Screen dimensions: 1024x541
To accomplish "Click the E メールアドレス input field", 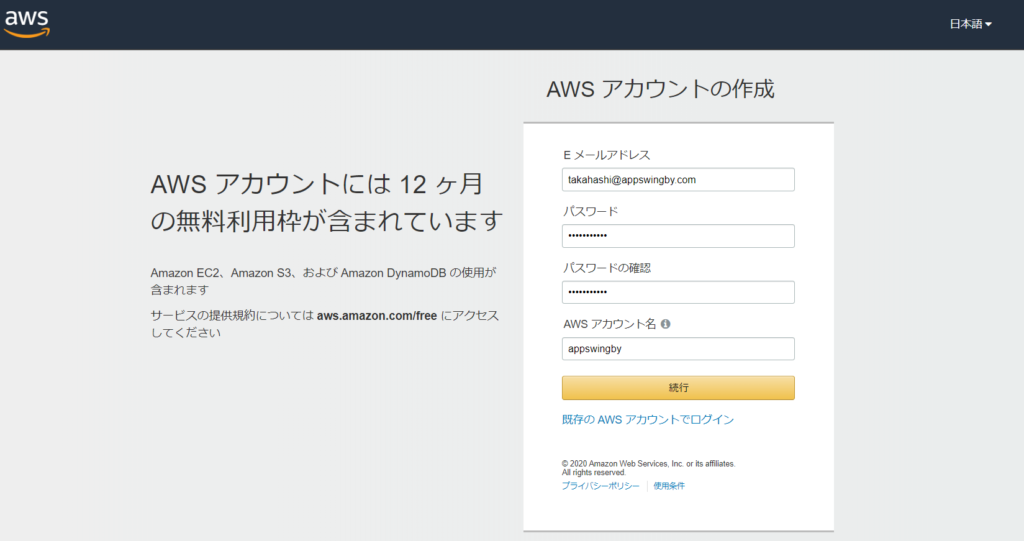I will (x=678, y=180).
